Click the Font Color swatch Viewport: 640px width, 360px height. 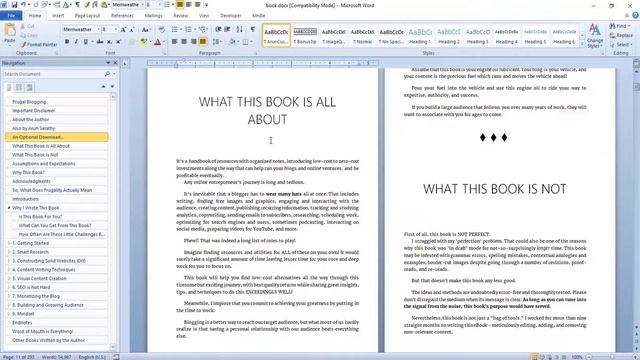pos(158,42)
